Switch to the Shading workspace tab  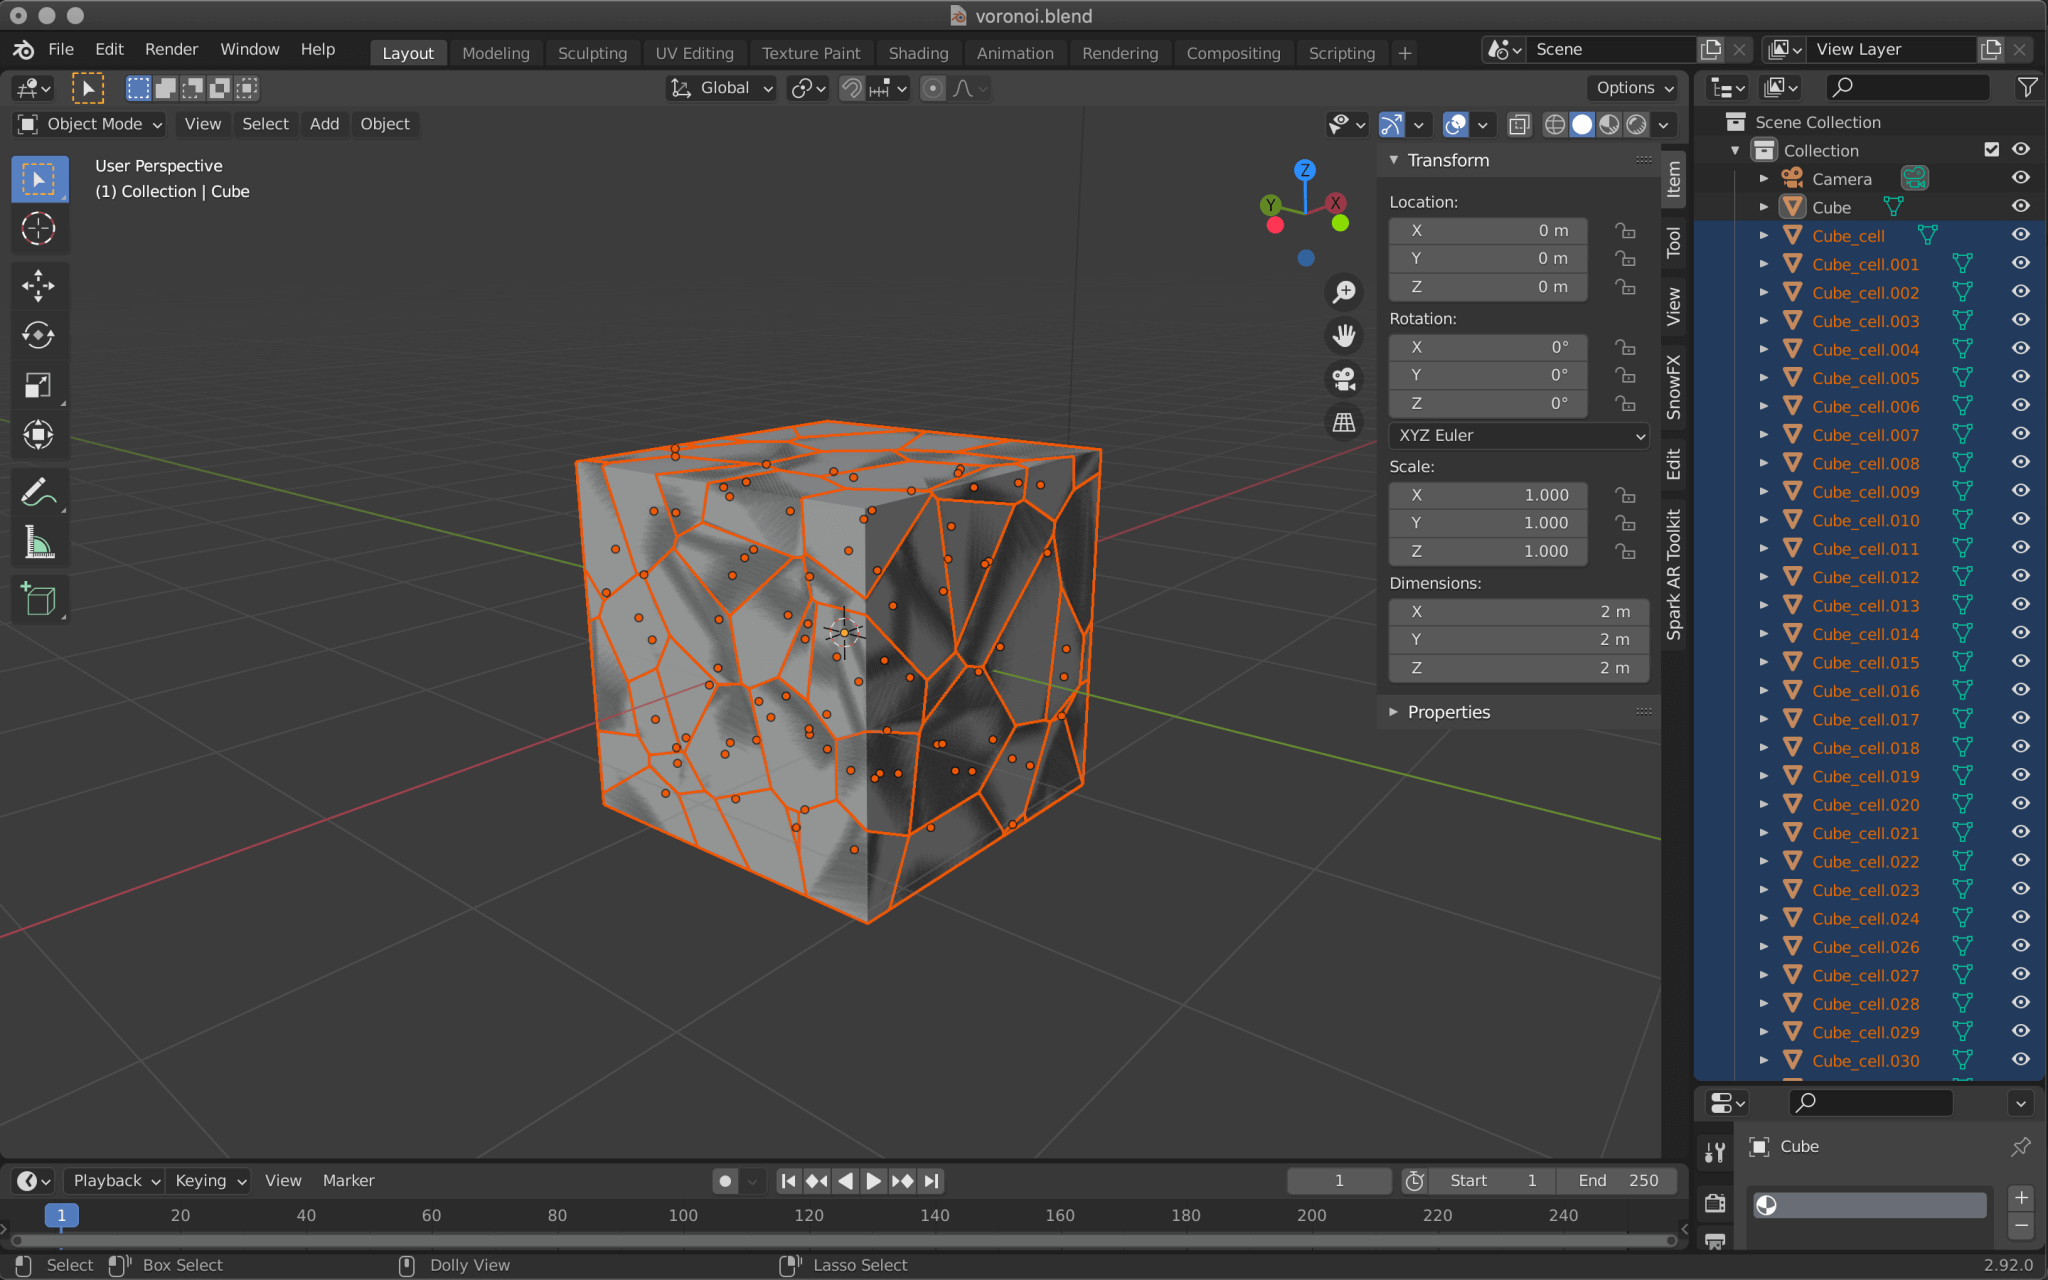tap(919, 53)
